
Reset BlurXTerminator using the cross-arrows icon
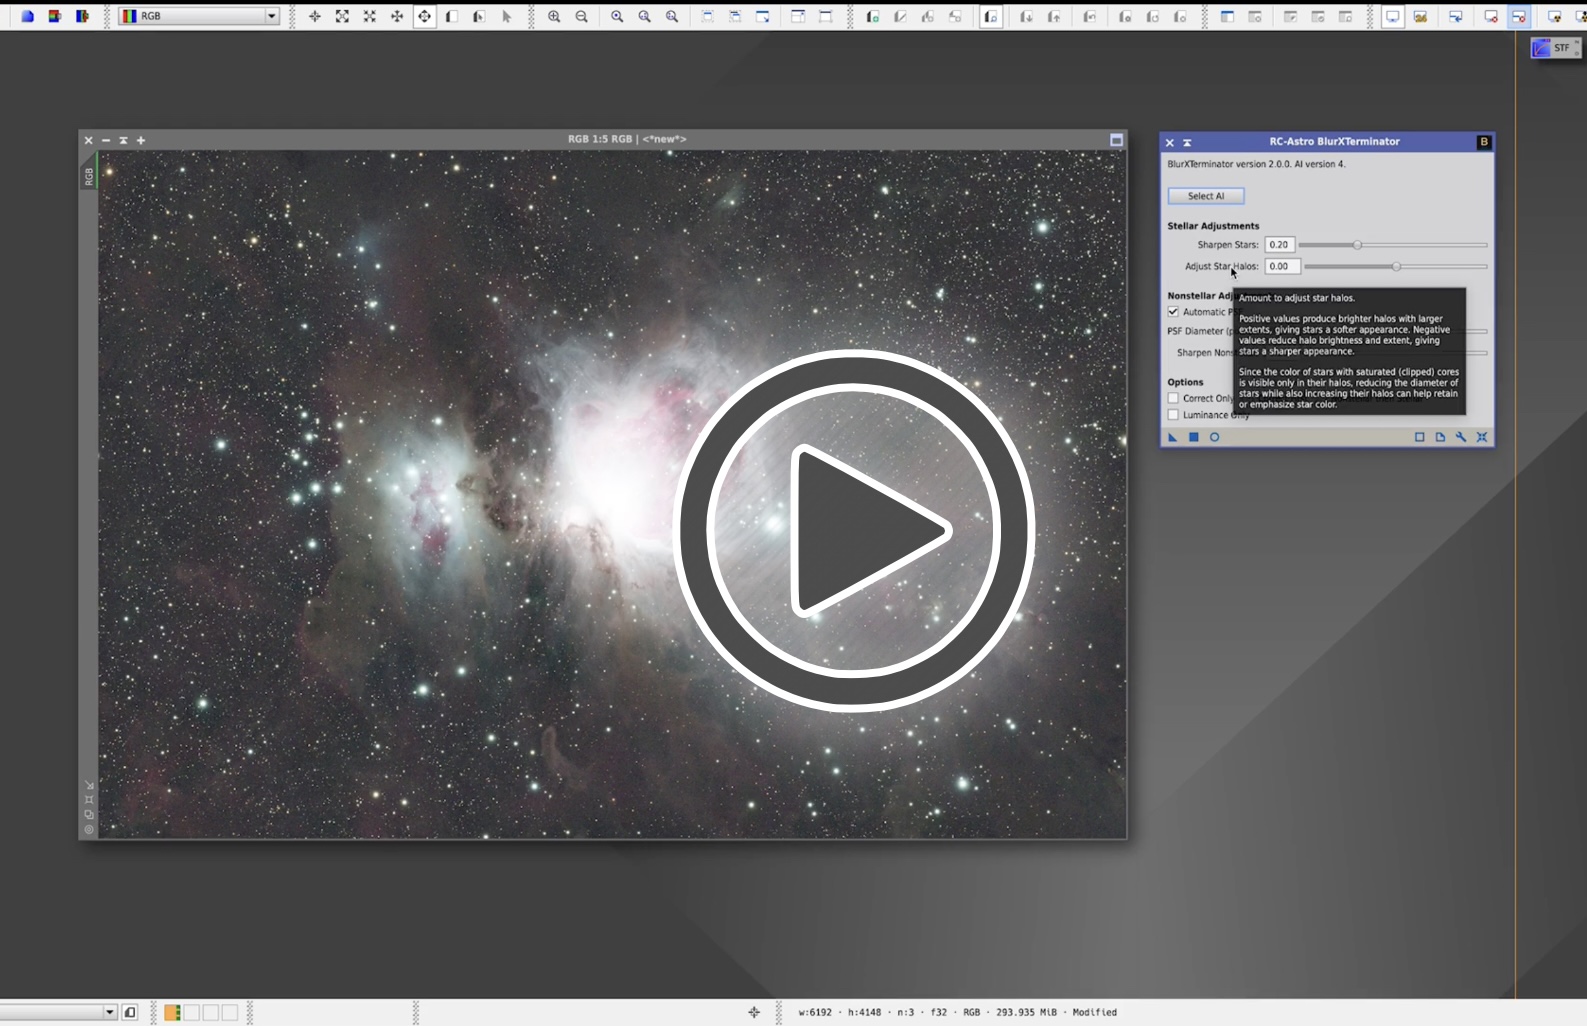[x=1482, y=437]
